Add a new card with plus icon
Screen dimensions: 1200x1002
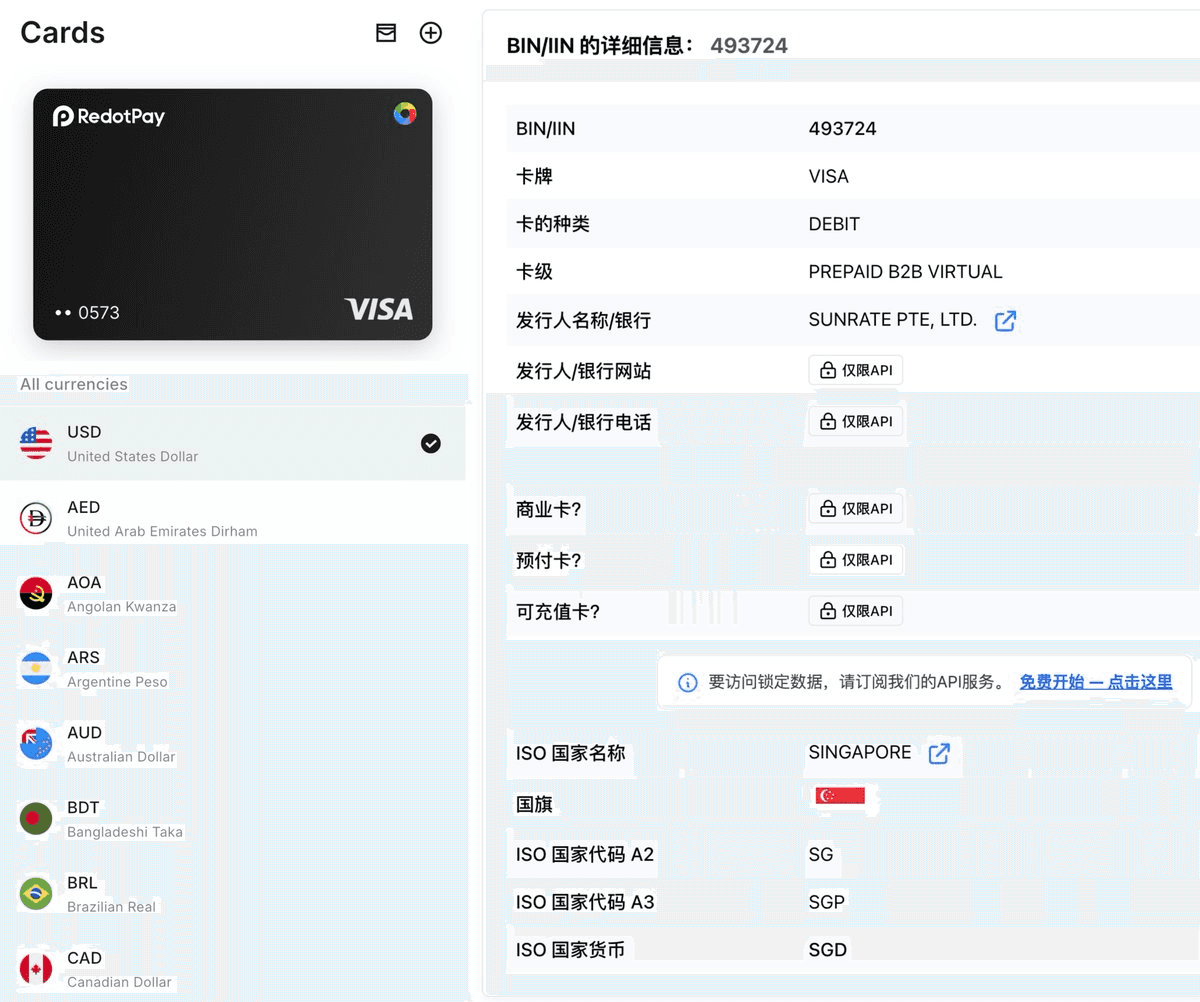(430, 33)
